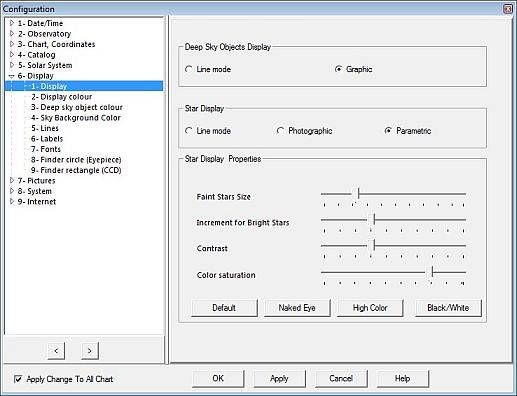Expand the 9- Internet tree node

pyautogui.click(x=12, y=202)
